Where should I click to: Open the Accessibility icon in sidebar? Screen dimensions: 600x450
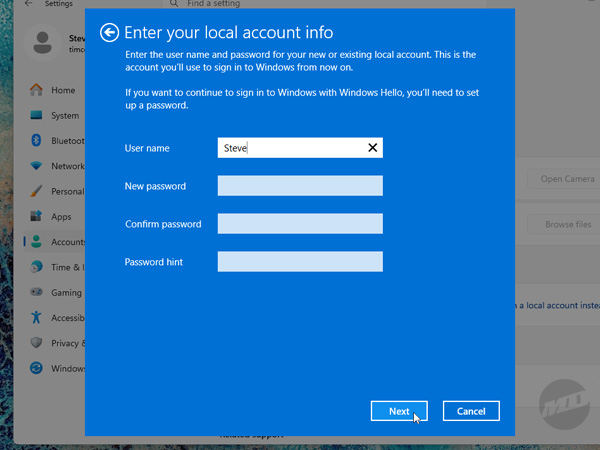pyautogui.click(x=37, y=318)
